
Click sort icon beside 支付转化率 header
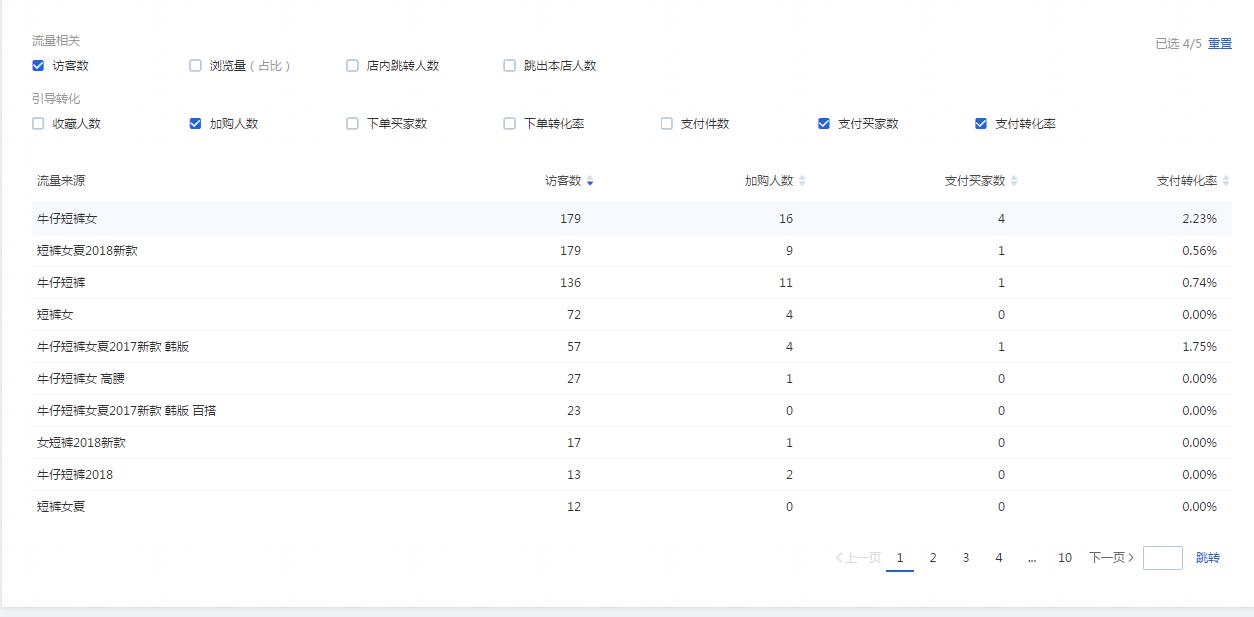(1226, 181)
